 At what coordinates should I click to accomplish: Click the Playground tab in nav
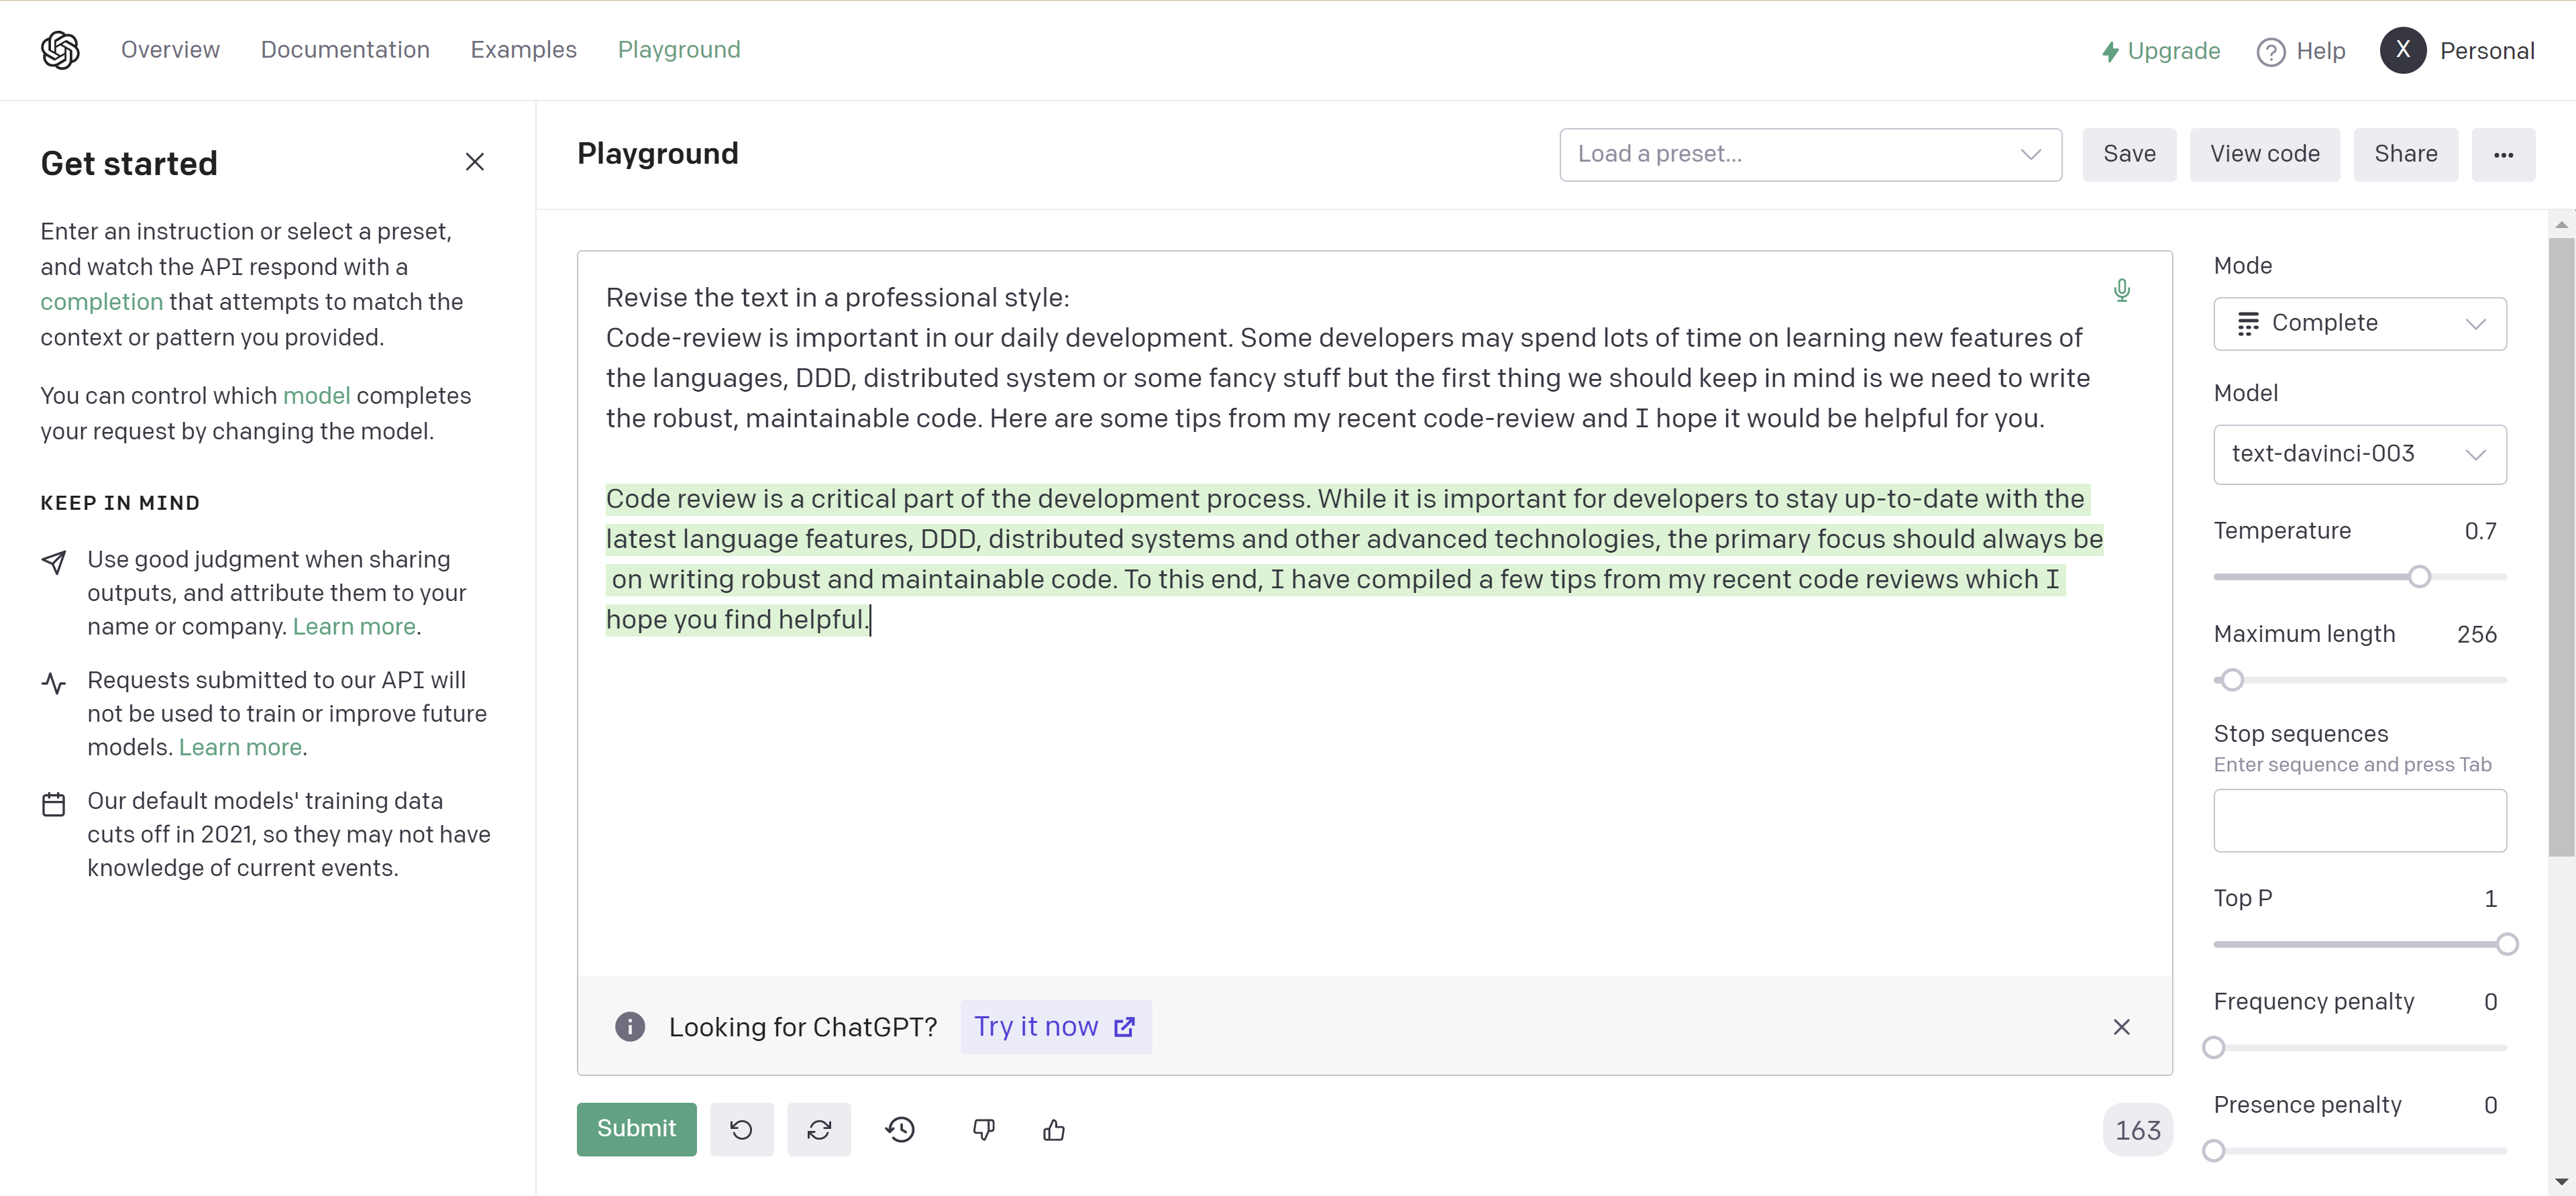point(678,49)
